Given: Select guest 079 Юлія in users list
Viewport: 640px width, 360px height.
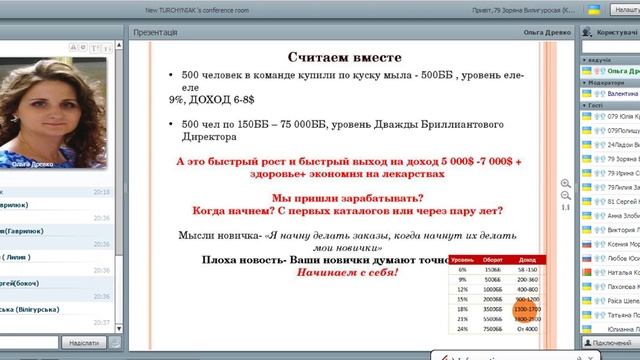Looking at the screenshot, I should coord(611,116).
